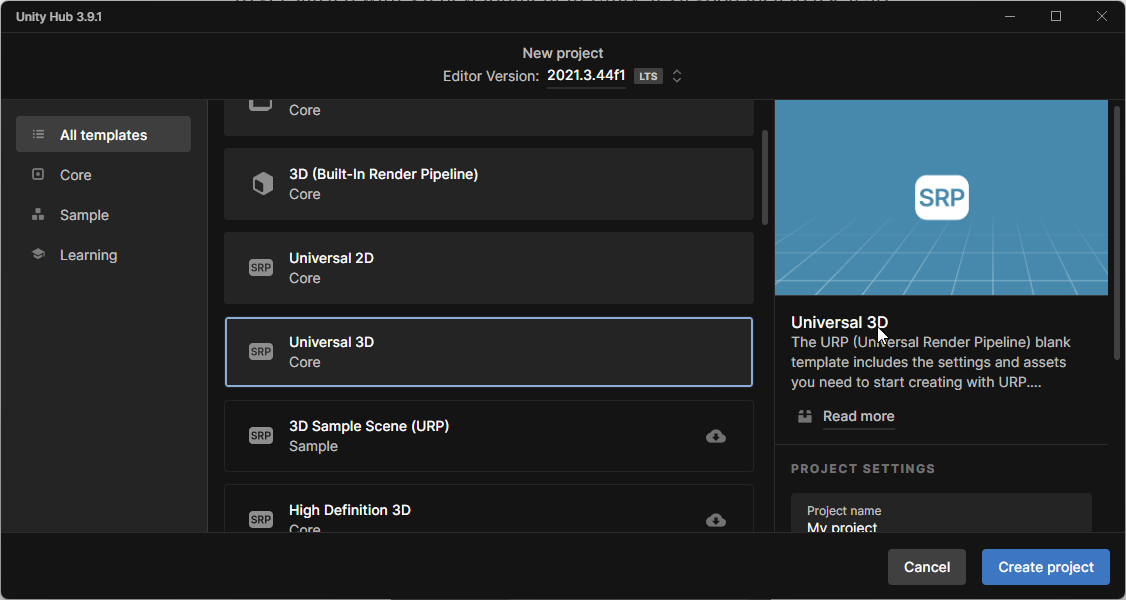
Task: Select the Universal 3D template entry
Action: [489, 351]
